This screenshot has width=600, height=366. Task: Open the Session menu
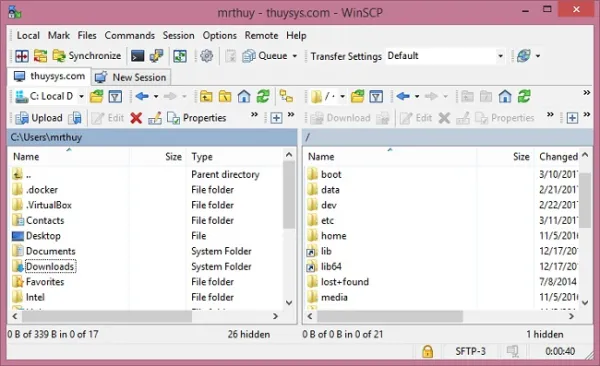179,36
